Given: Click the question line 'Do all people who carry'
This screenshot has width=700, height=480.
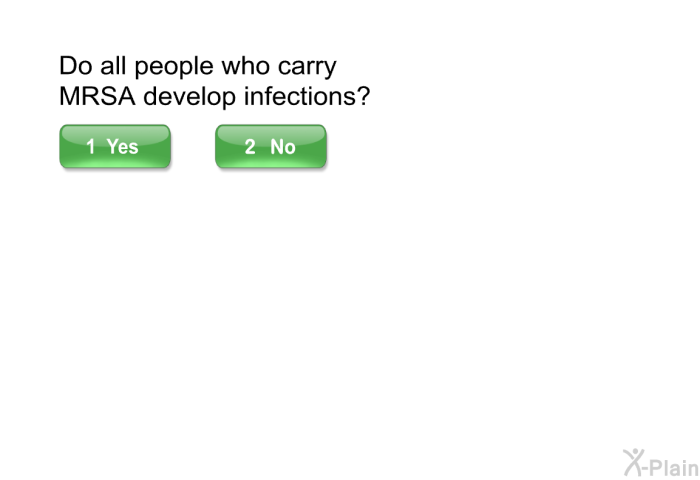Looking at the screenshot, I should click(198, 67).
